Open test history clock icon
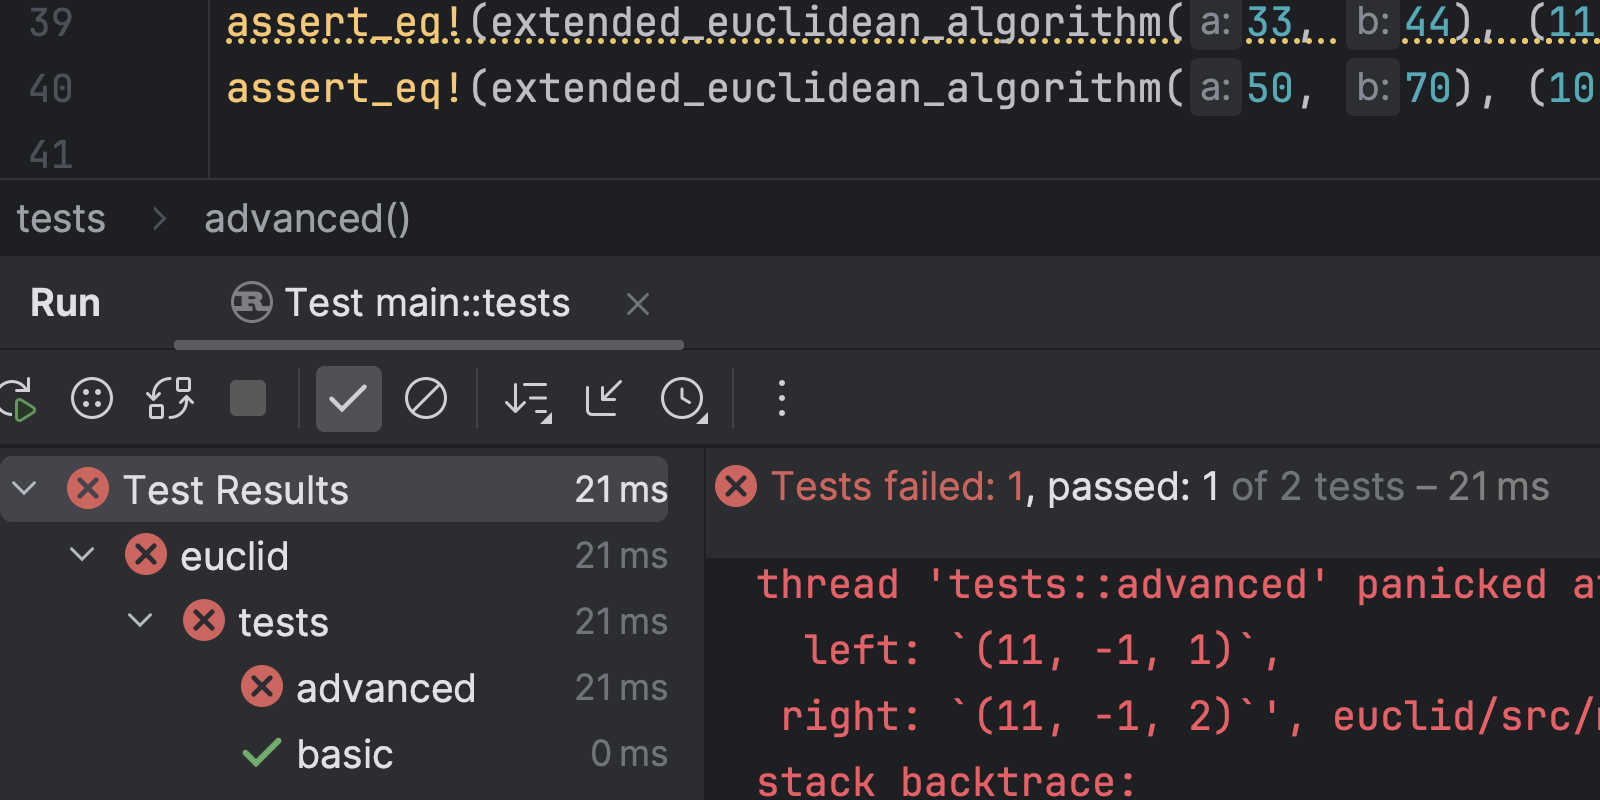This screenshot has height=800, width=1600. (x=684, y=399)
